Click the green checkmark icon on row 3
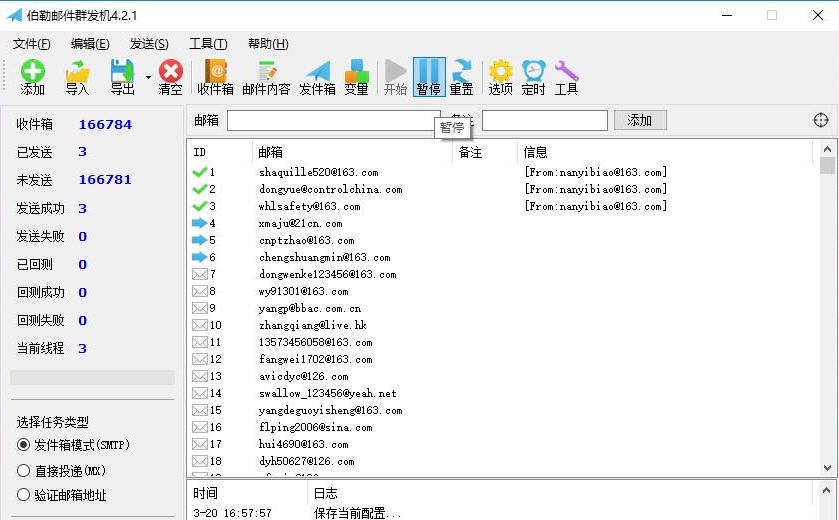The image size is (839, 520). (200, 206)
